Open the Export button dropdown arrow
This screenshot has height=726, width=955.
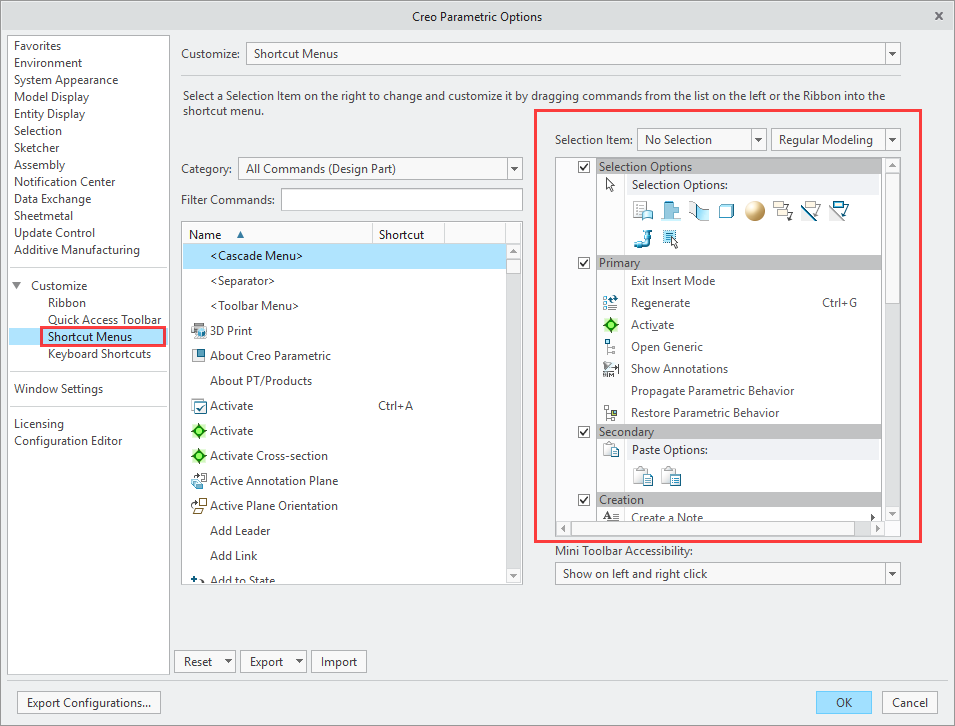click(x=299, y=661)
